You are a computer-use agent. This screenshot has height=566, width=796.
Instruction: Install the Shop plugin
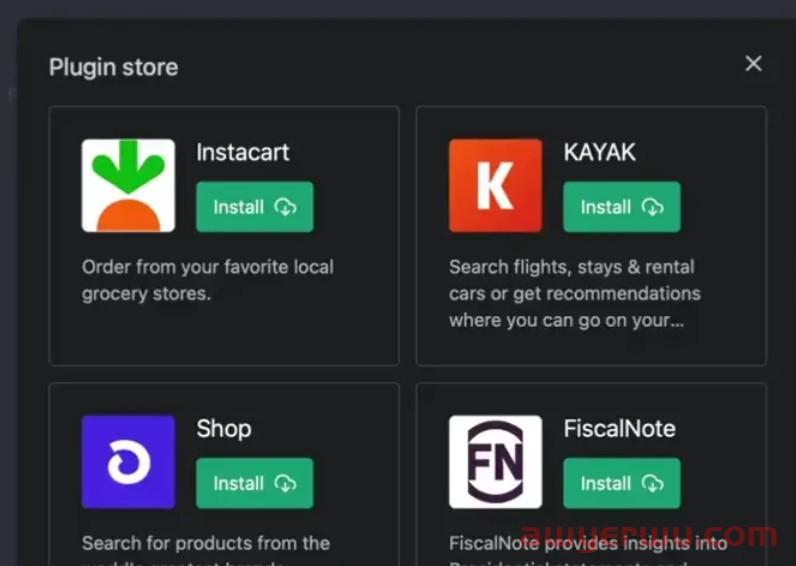pos(255,483)
